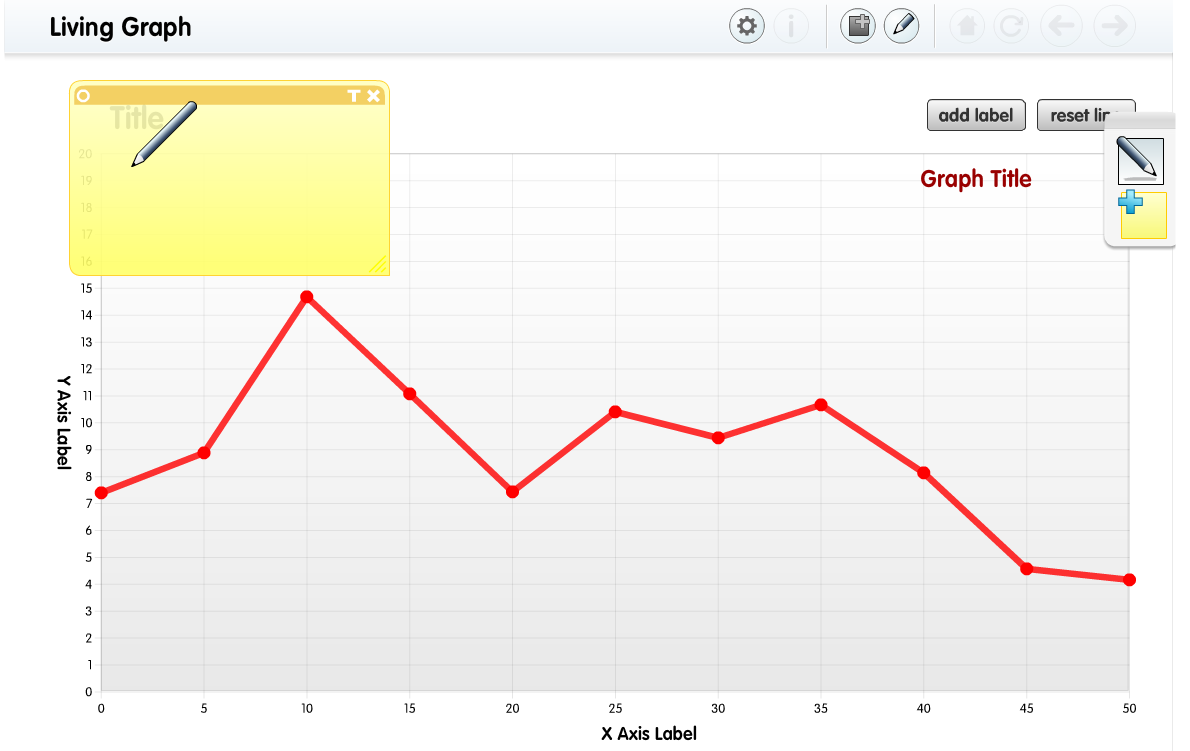Open the settings gear icon
1190x751 pixels.
[x=746, y=26]
